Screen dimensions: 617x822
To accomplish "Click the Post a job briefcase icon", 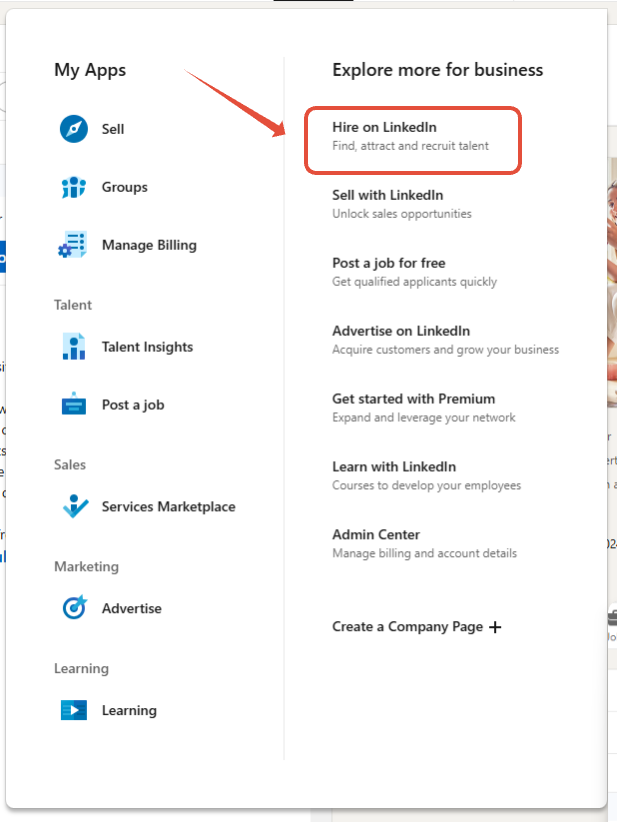I will (74, 404).
